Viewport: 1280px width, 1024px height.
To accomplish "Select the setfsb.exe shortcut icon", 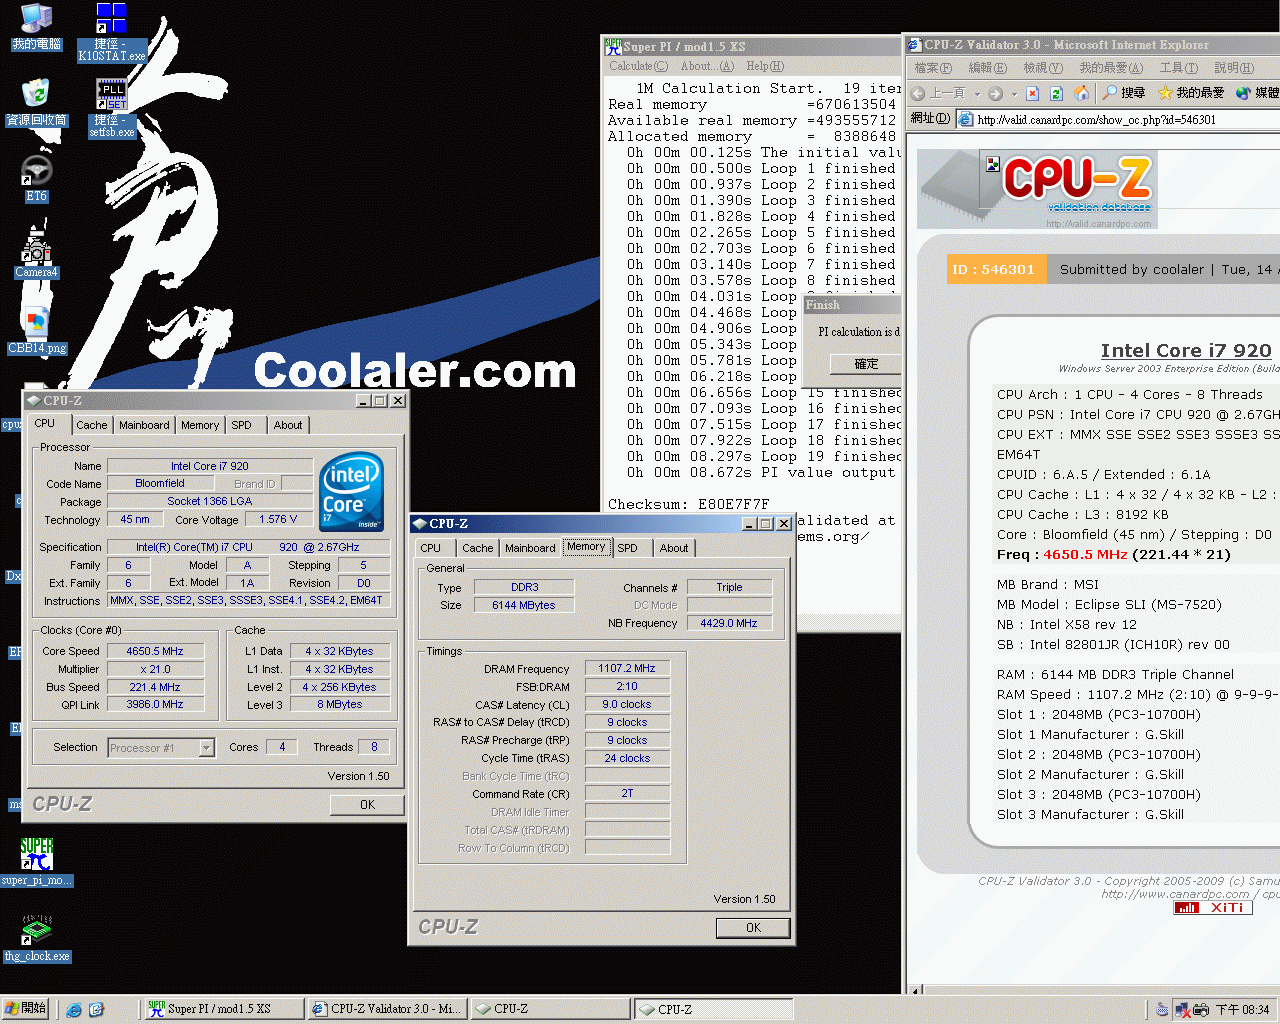I will point(111,108).
